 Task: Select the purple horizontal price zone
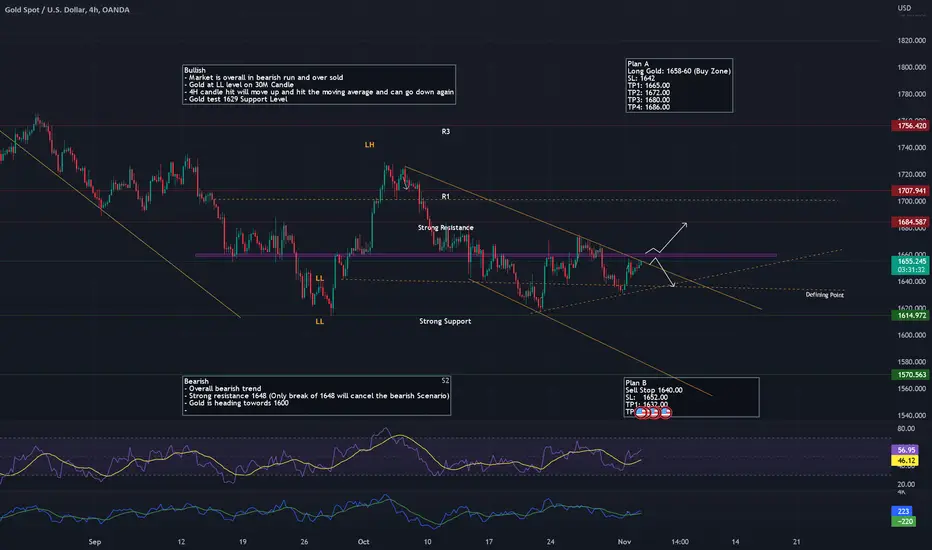point(486,256)
